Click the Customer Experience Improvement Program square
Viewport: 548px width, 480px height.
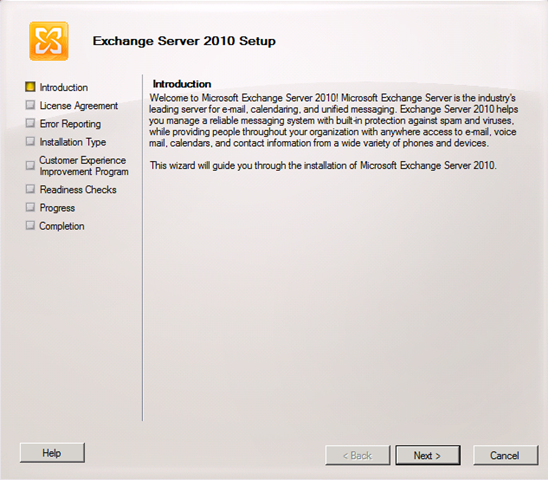[30, 165]
